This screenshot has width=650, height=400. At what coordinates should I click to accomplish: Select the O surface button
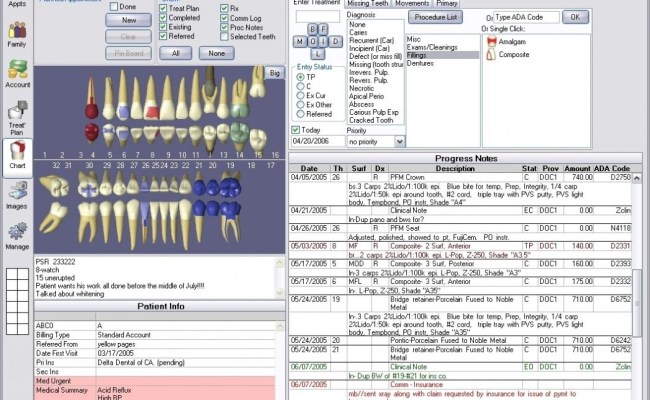[313, 41]
